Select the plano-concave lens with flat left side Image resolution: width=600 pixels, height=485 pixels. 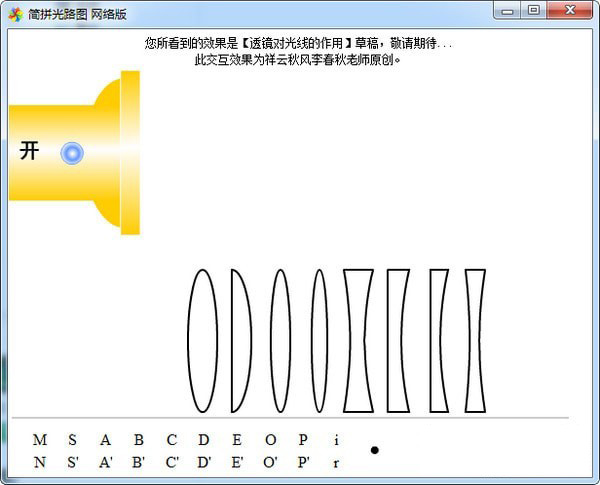(398, 341)
